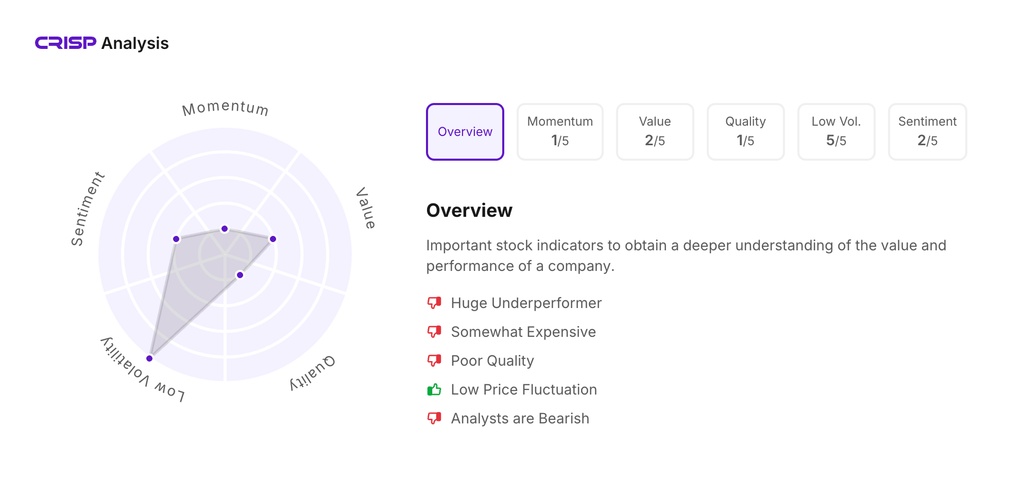
Task: Click the Value radar data point
Action: point(273,239)
